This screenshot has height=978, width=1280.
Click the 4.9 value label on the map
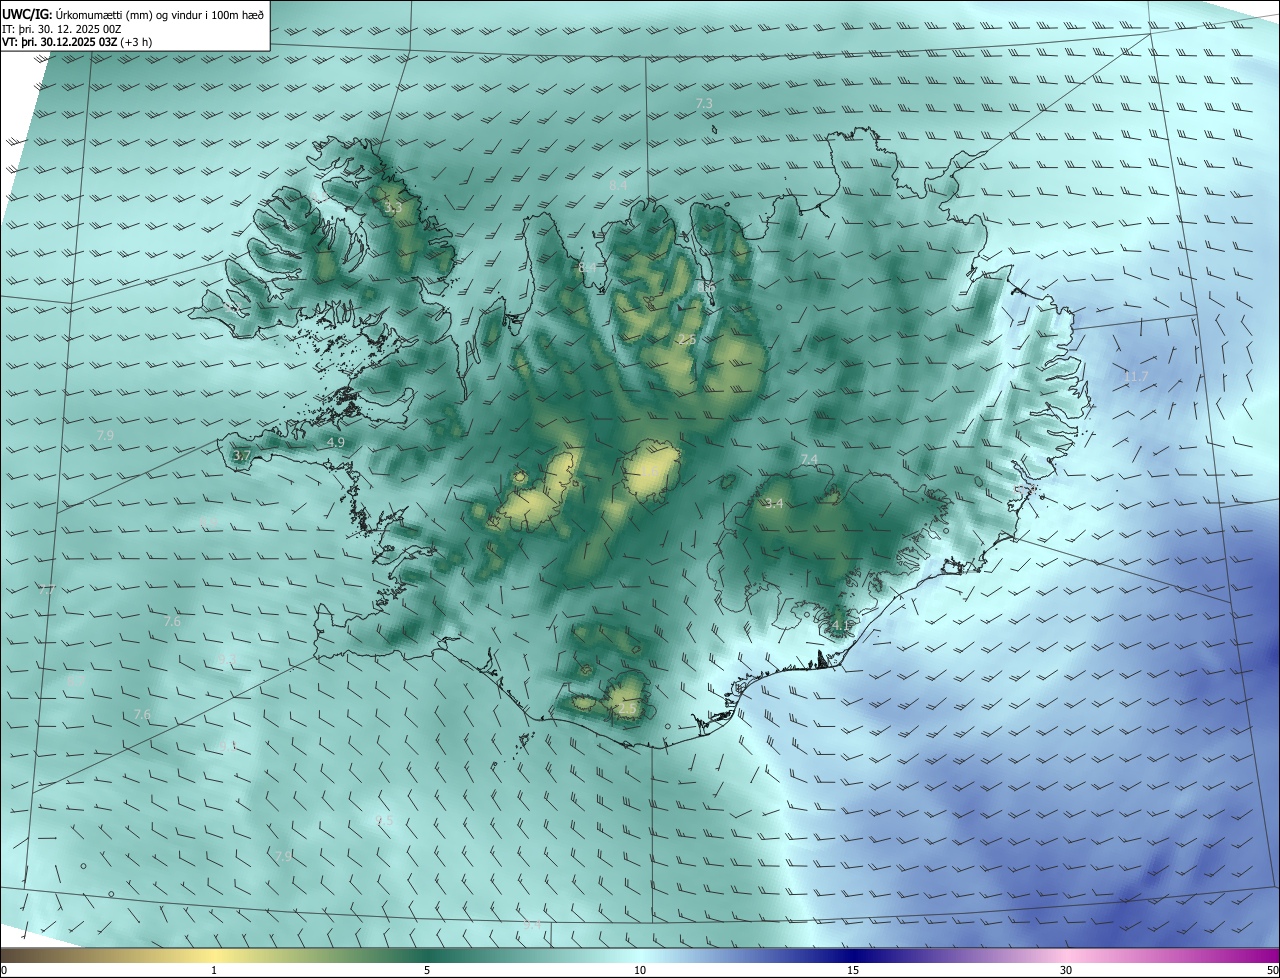click(336, 442)
